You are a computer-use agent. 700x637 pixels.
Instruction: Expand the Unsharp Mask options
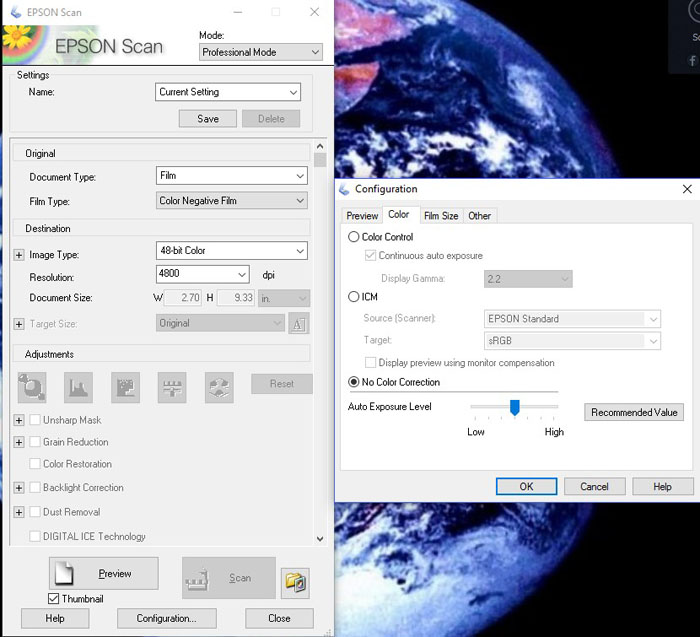(19, 420)
